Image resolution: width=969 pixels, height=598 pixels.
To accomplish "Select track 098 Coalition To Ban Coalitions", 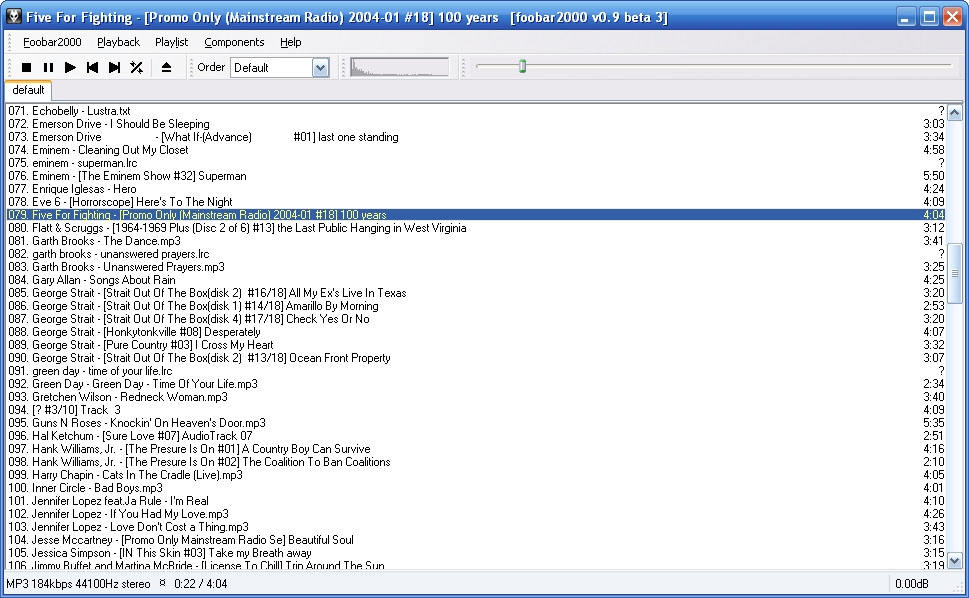I will 475,461.
